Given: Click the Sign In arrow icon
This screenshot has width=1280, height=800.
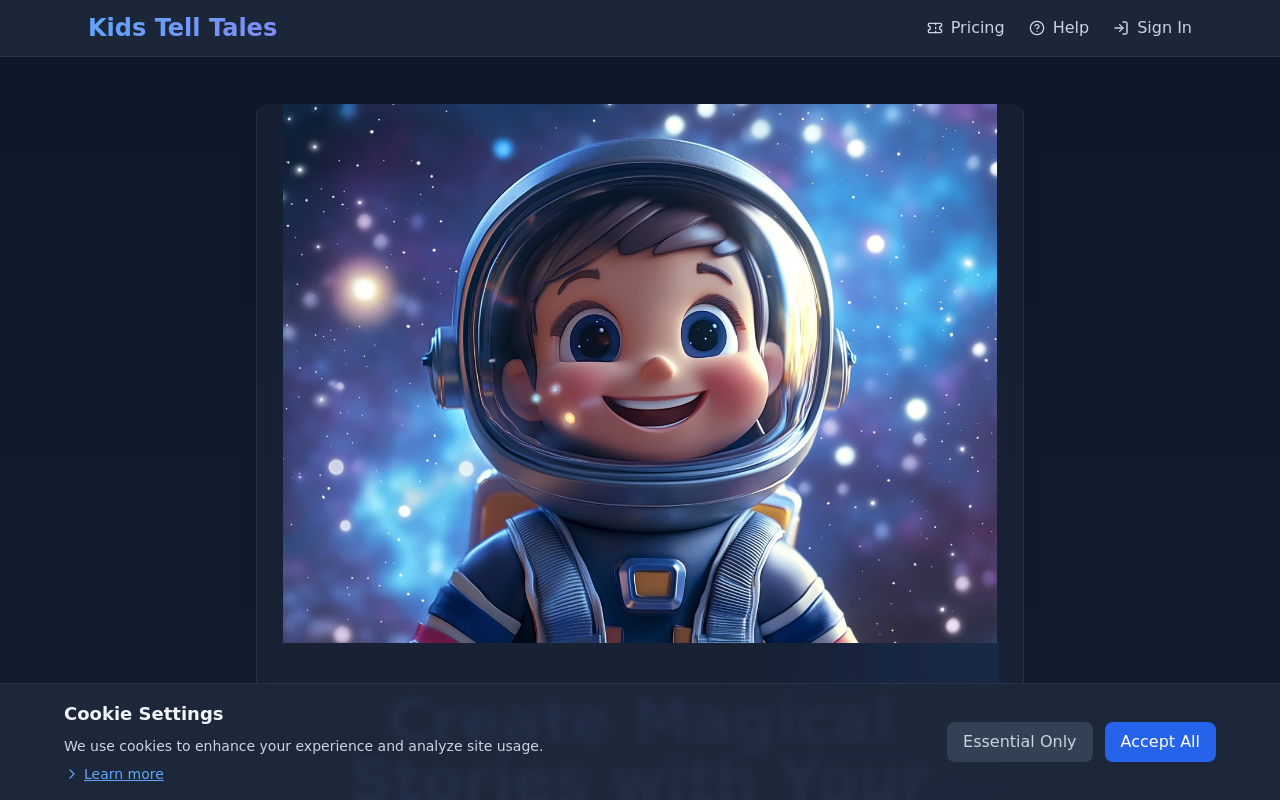Looking at the screenshot, I should [1121, 28].
